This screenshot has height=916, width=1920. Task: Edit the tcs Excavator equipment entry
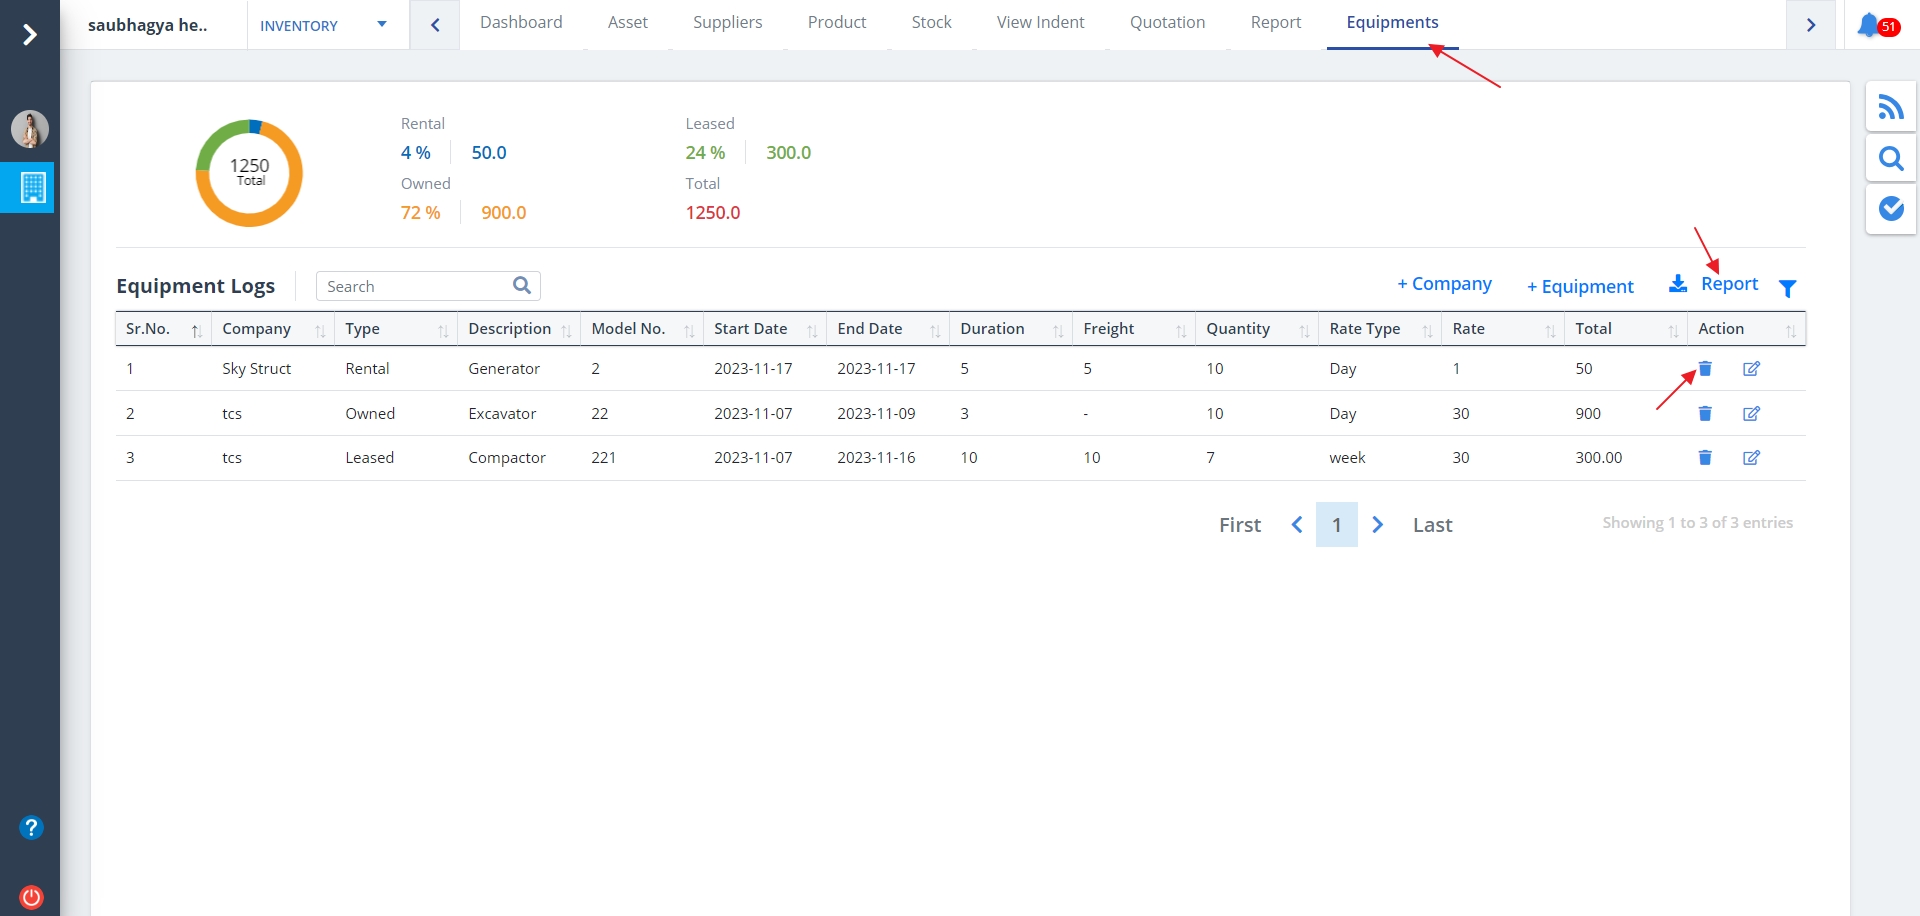pyautogui.click(x=1751, y=414)
